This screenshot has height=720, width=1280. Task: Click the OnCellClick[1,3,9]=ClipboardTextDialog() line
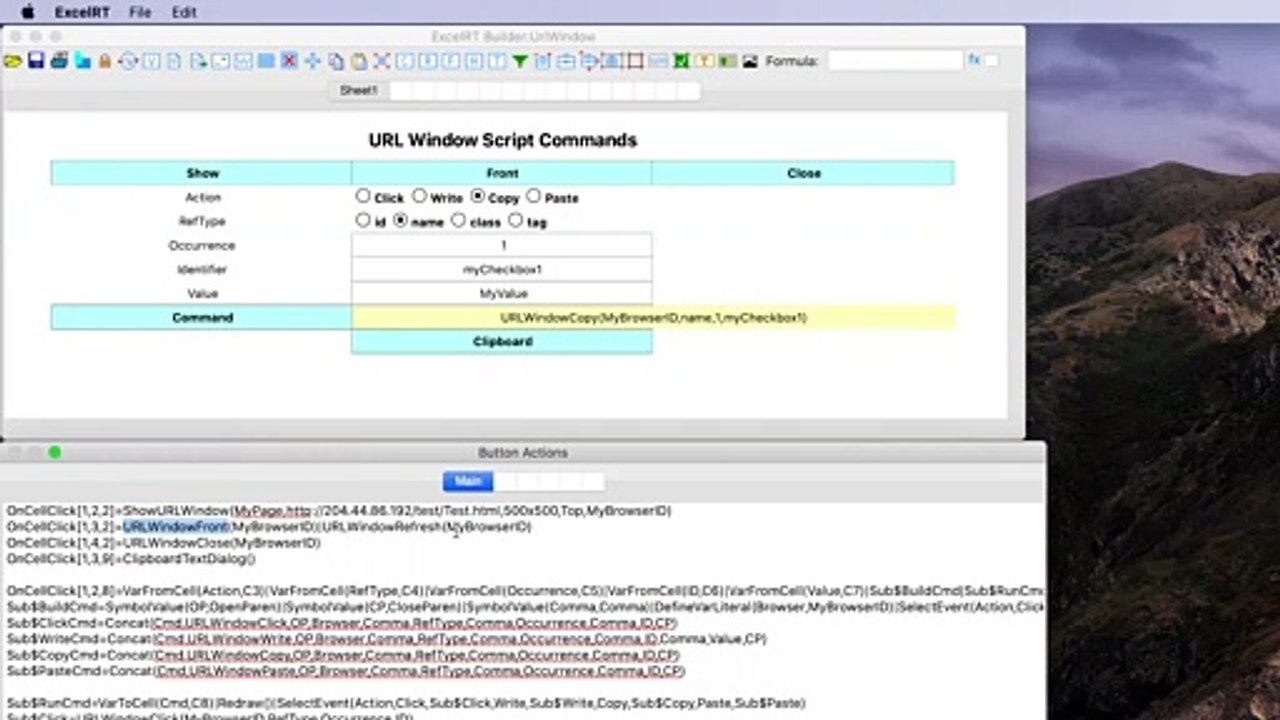pyautogui.click(x=131, y=559)
